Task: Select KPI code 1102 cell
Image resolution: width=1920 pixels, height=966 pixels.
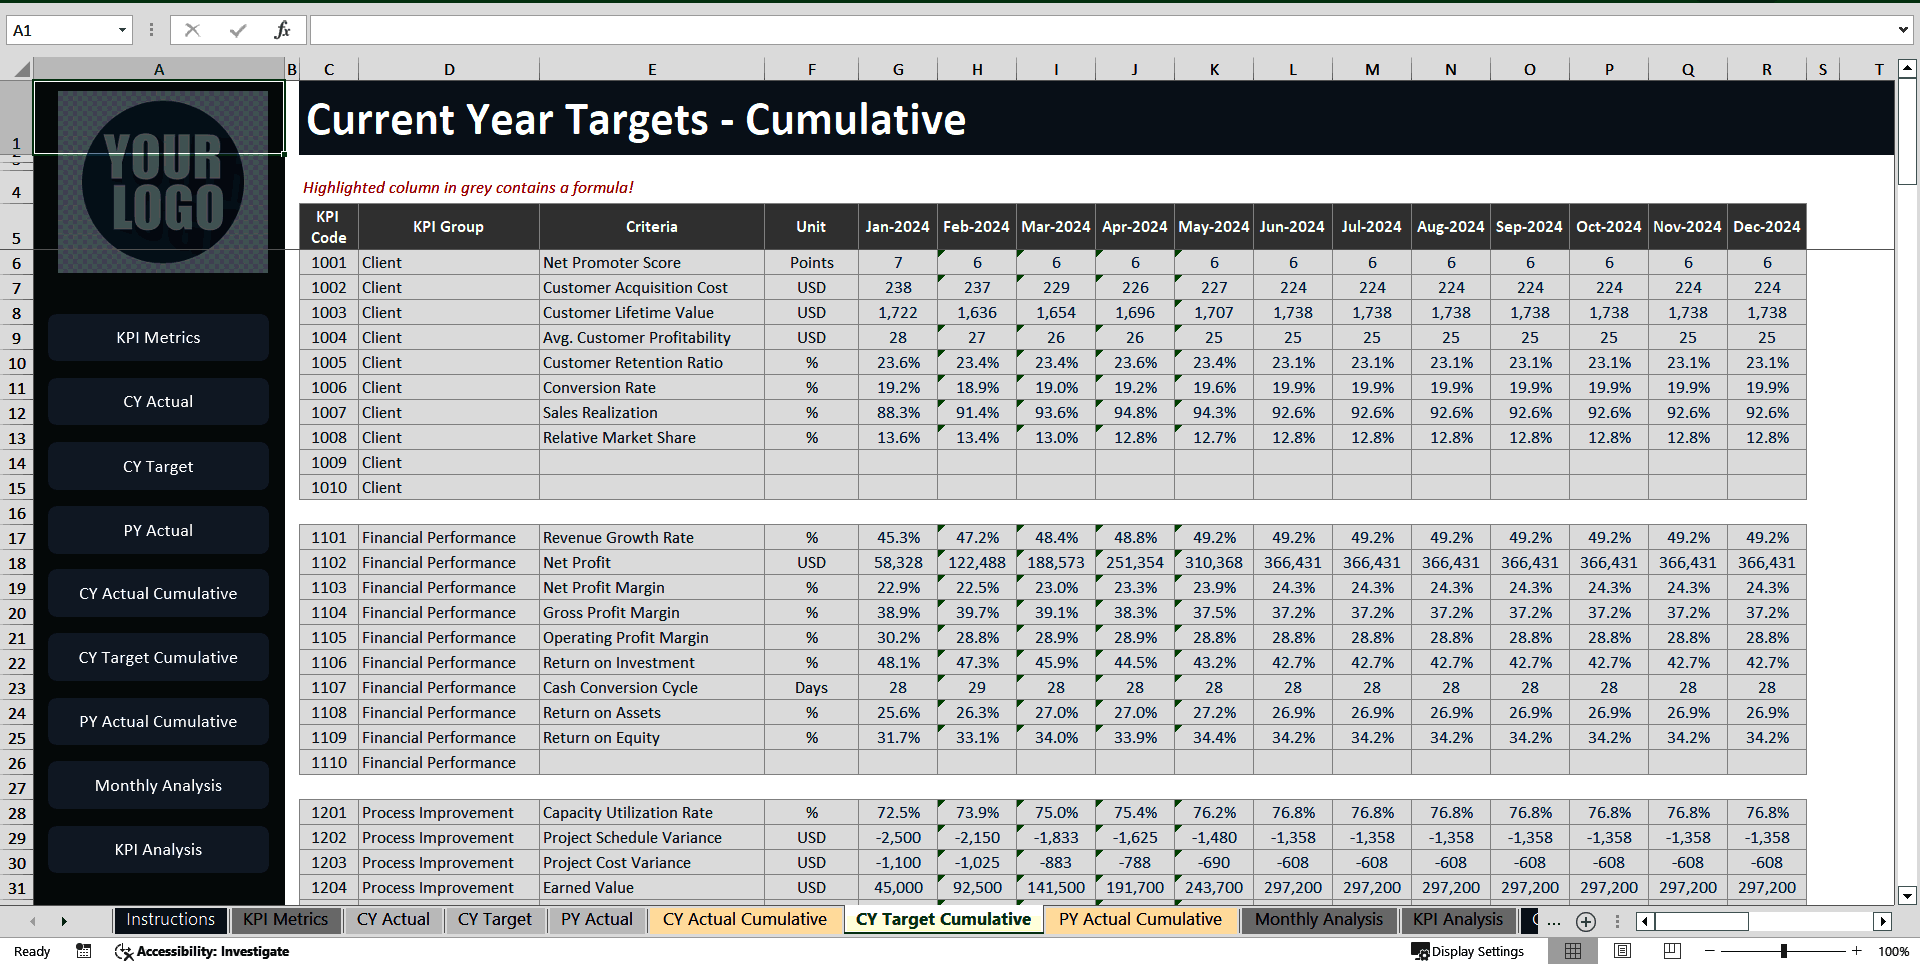Action: coord(329,563)
